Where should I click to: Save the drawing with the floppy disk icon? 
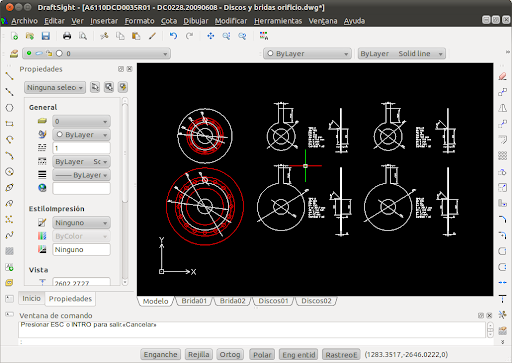coord(46,36)
